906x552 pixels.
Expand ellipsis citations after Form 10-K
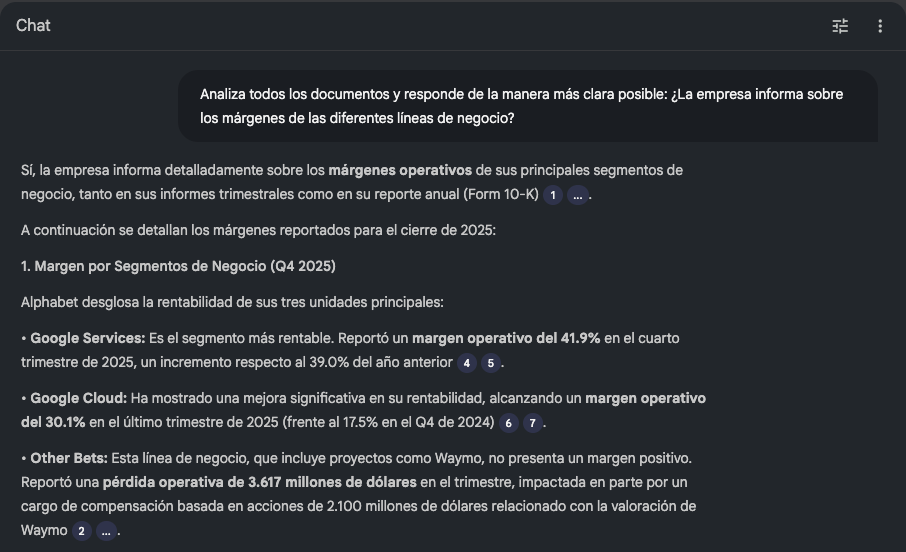(577, 195)
